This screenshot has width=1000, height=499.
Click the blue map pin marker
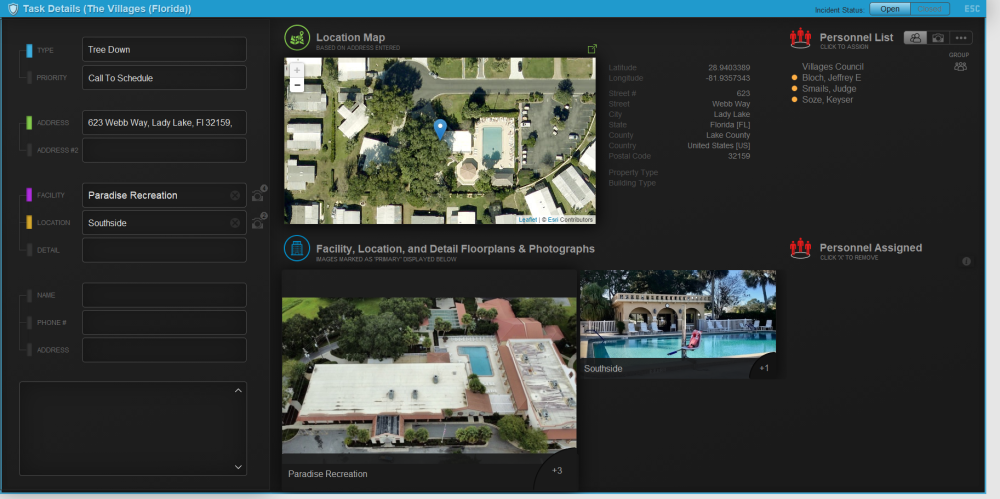click(x=440, y=128)
